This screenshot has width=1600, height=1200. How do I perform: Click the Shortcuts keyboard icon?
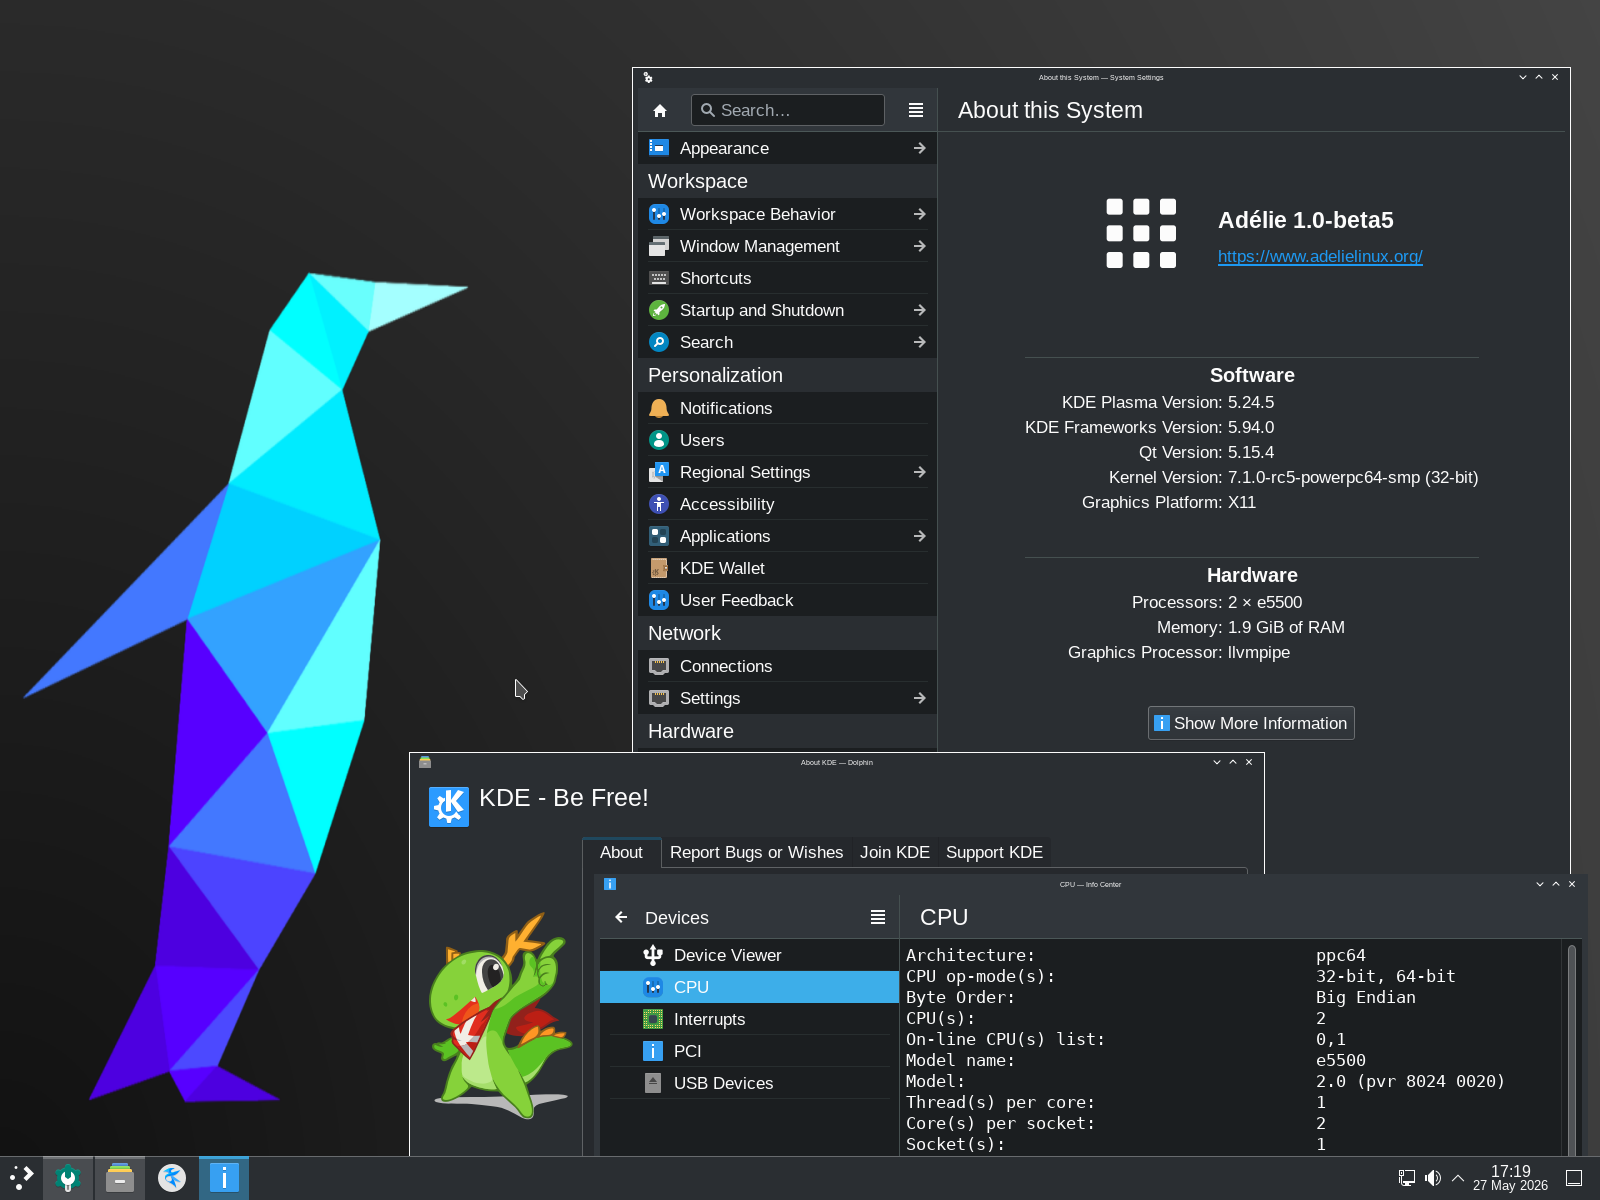point(659,278)
